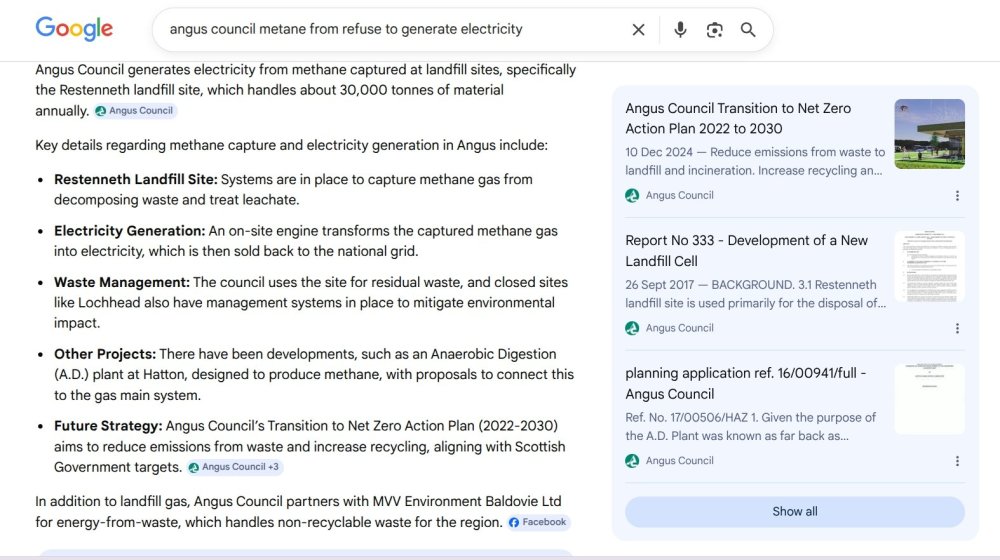Viewport: 1000px width, 560px height.
Task: Click the 'Restenneth Landfill Site:' heading text
Action: pos(136,179)
